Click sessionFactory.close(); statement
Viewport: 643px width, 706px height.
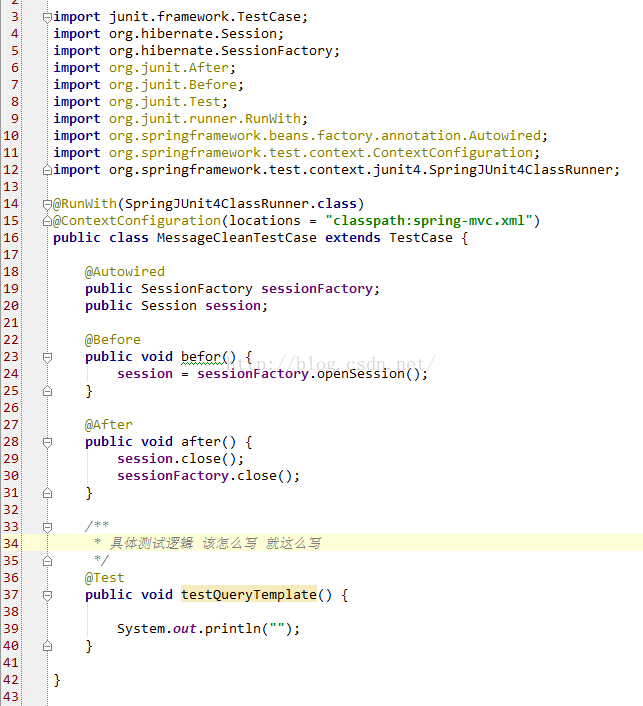coord(208,476)
